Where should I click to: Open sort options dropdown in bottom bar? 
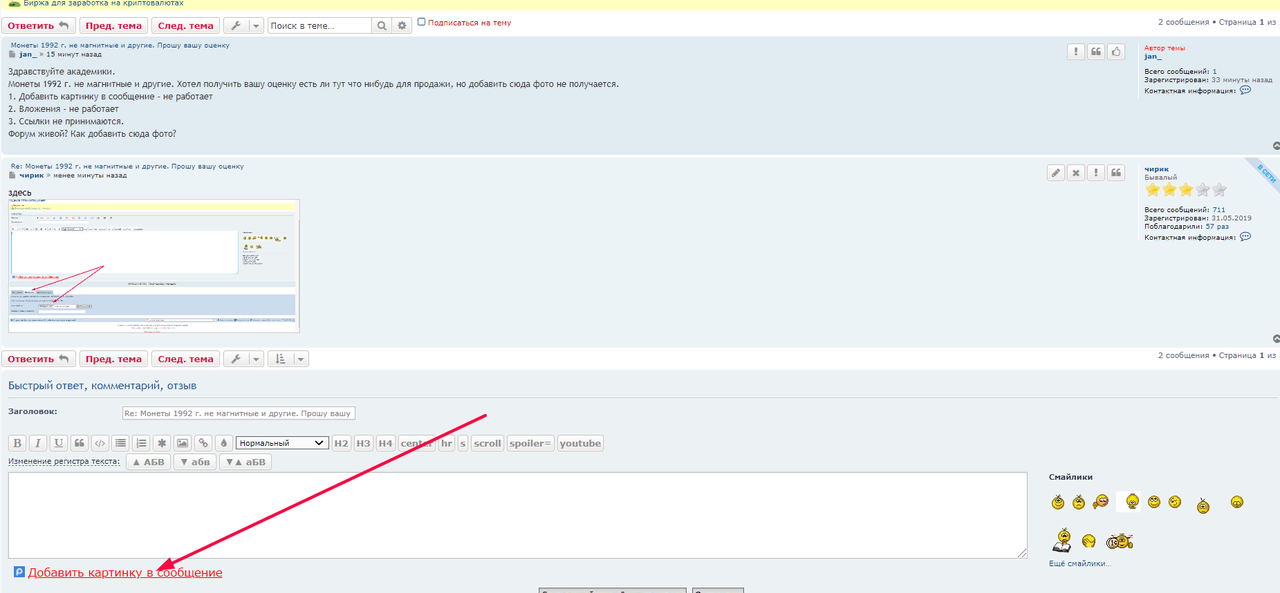pos(288,359)
